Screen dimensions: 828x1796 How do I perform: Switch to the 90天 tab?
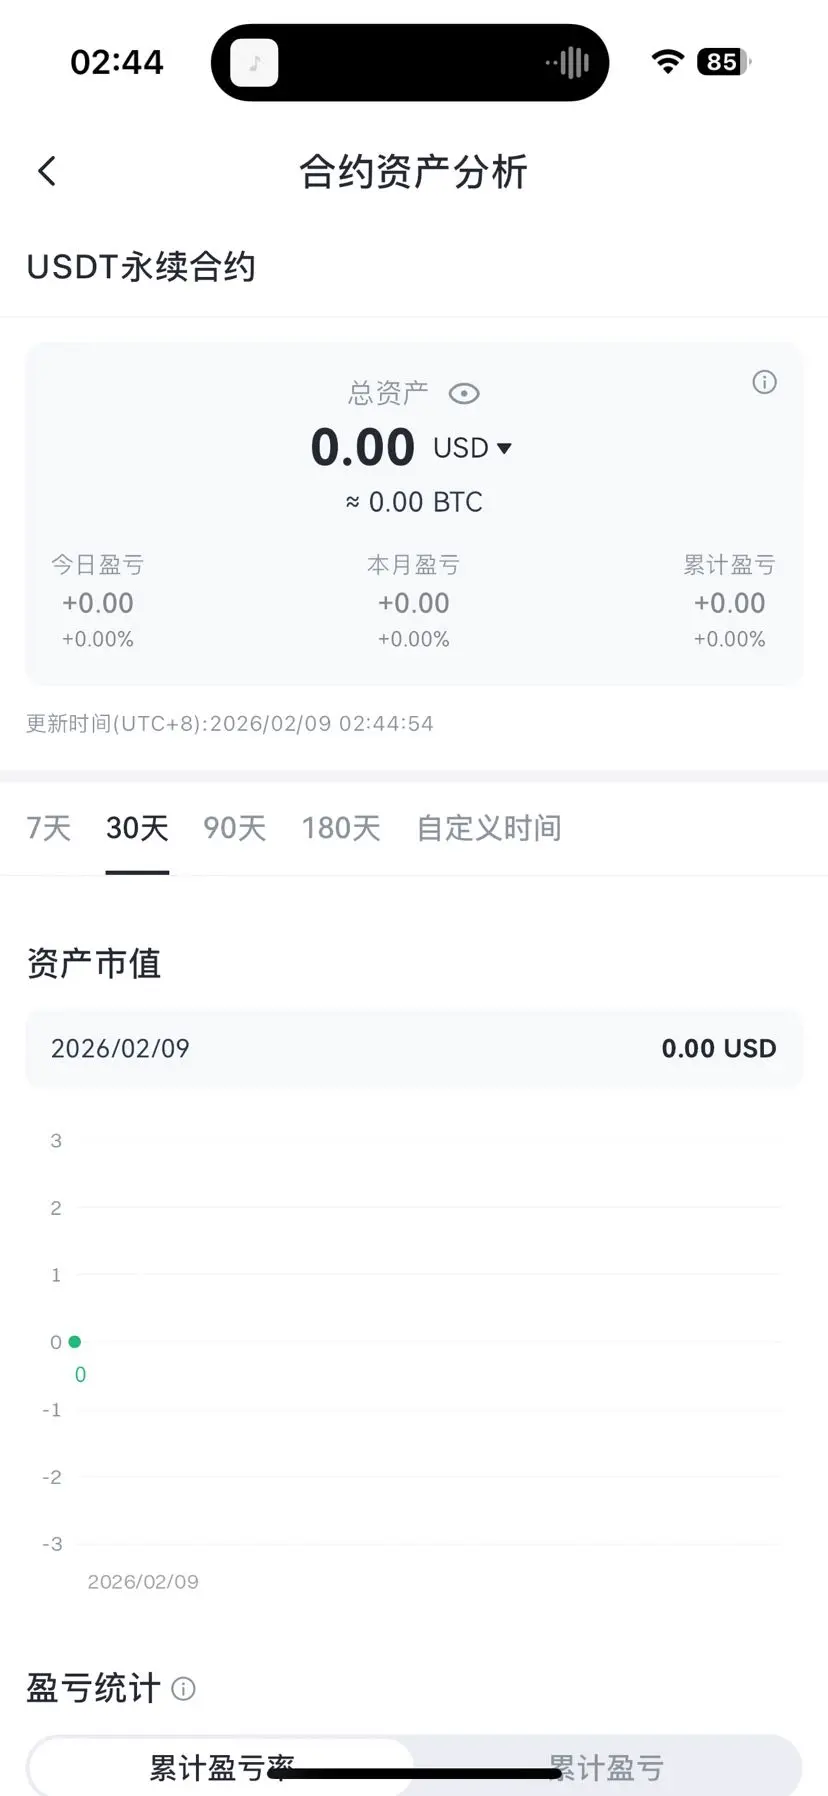pyautogui.click(x=234, y=828)
